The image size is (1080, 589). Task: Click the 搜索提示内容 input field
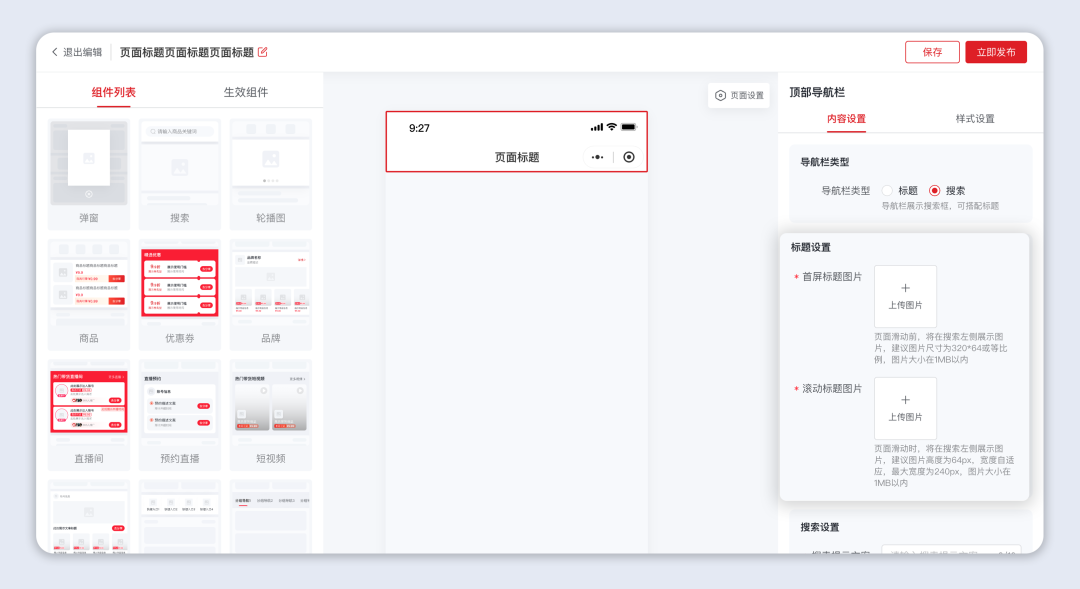[x=950, y=555]
